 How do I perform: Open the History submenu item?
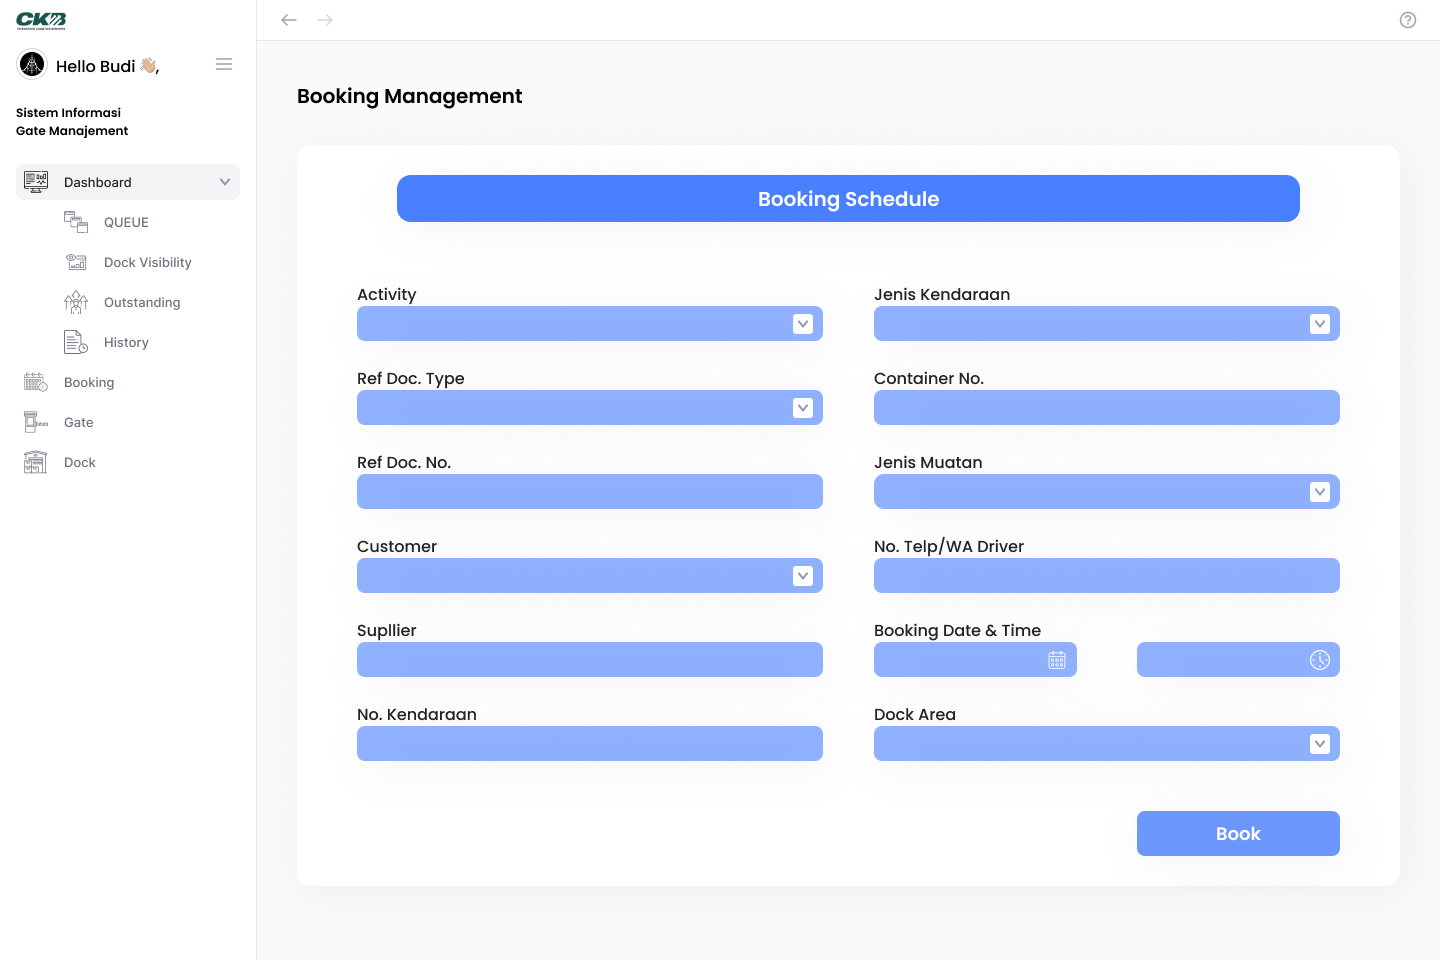[126, 342]
